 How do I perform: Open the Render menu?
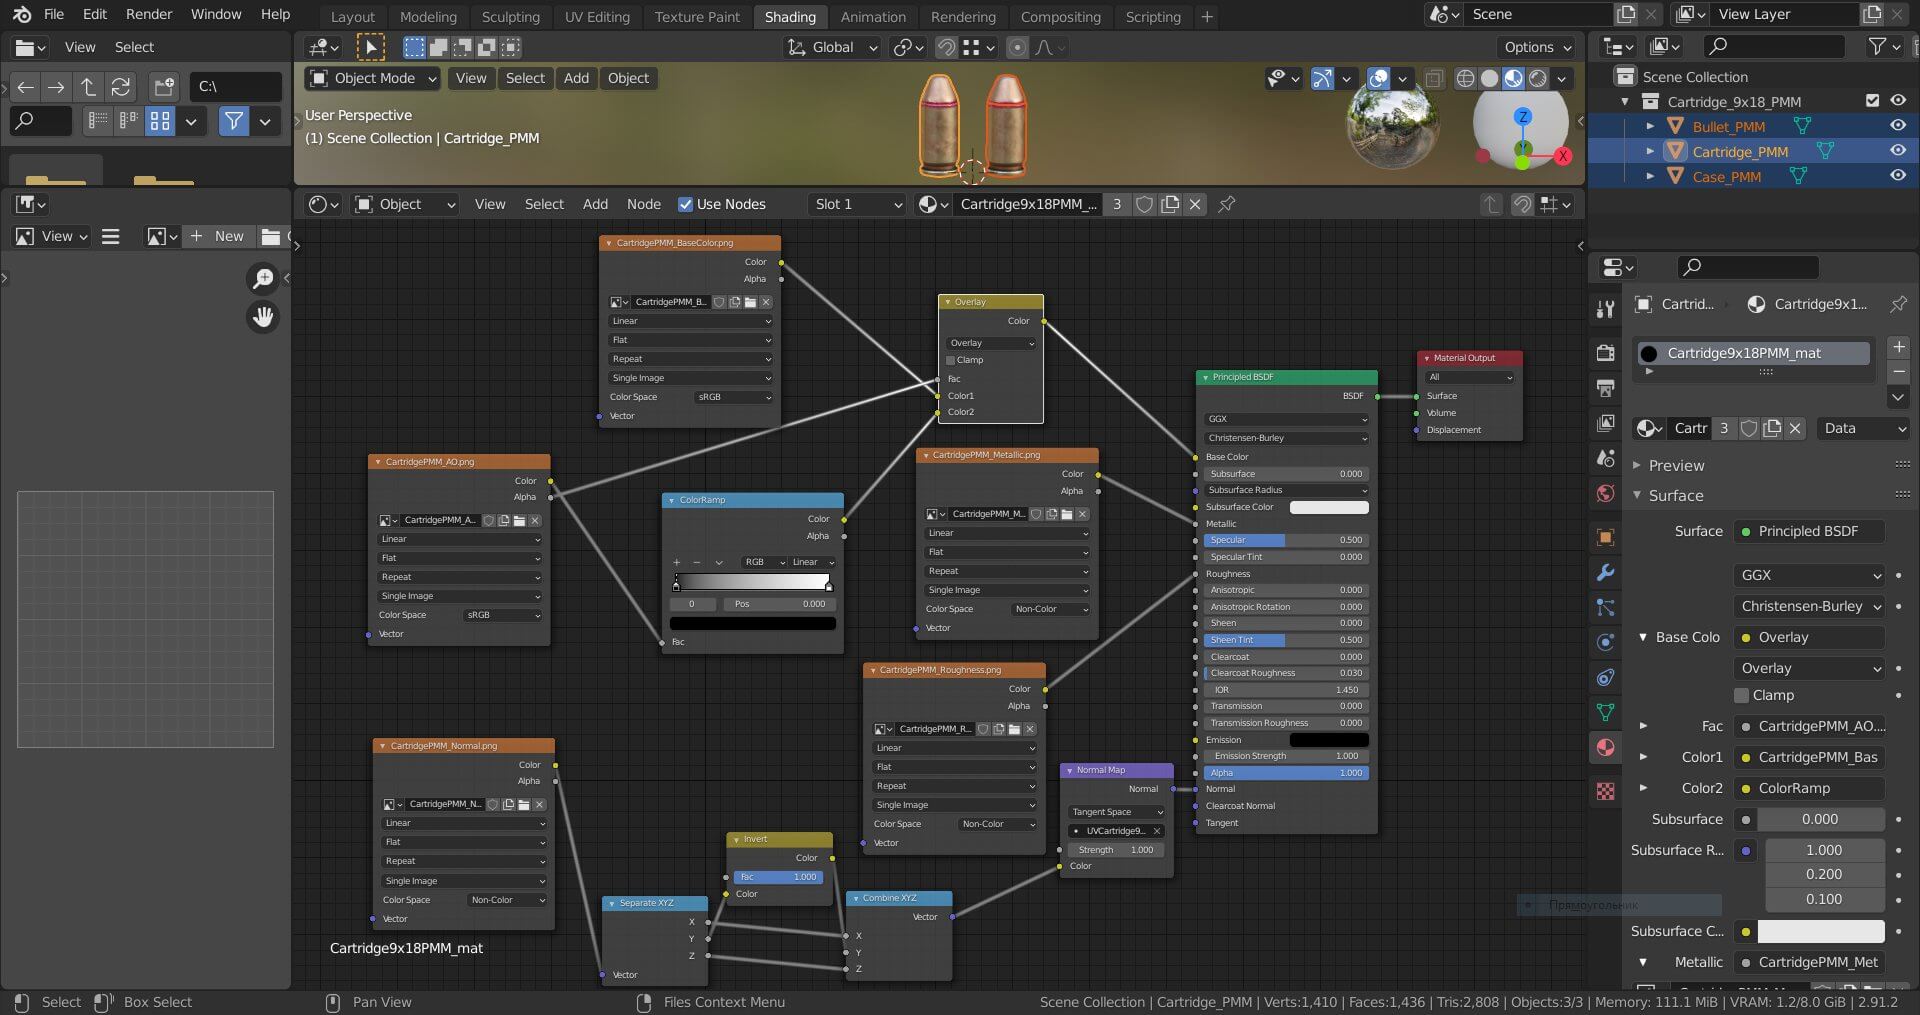(148, 14)
